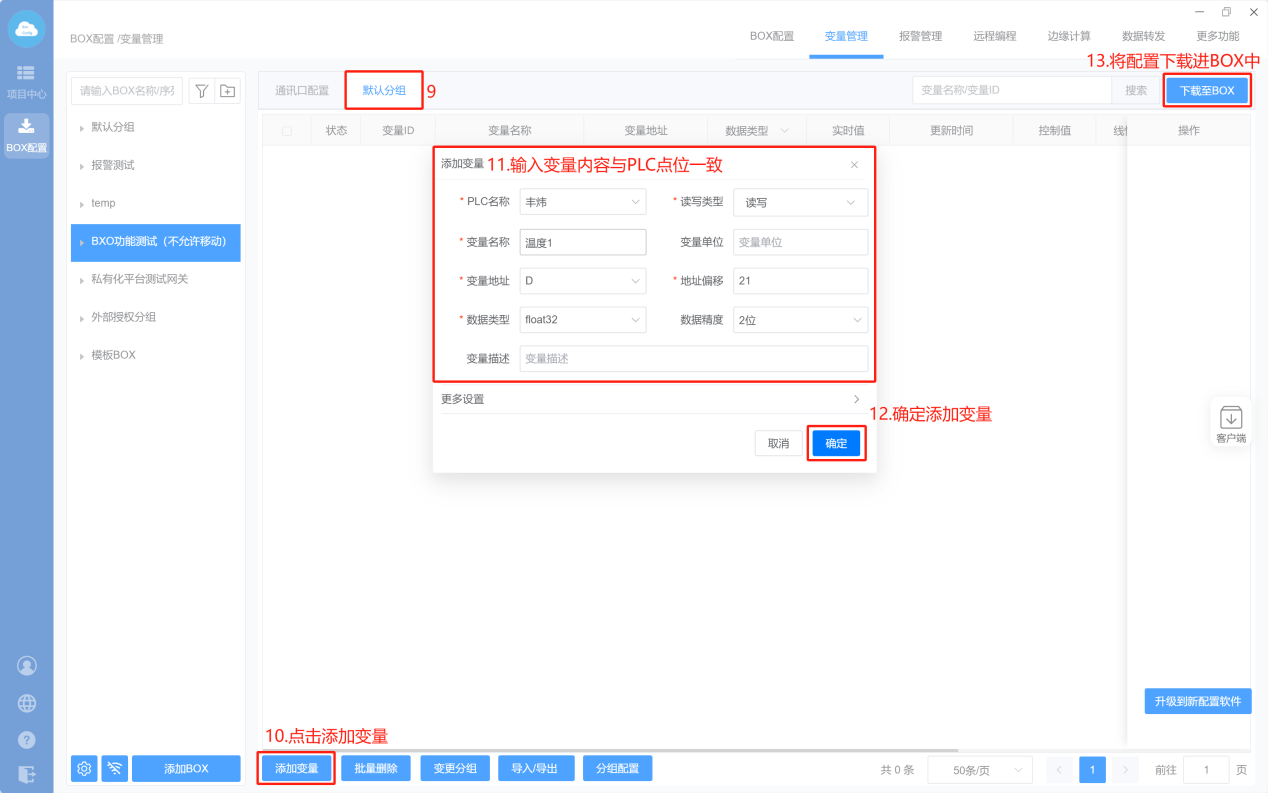Switch to the 通讯口配置 tab
This screenshot has height=793, width=1268.
tap(302, 91)
